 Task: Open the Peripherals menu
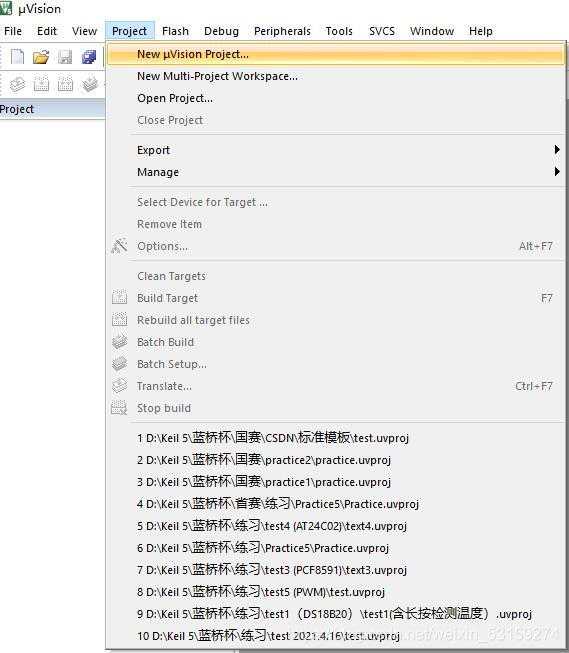282,31
